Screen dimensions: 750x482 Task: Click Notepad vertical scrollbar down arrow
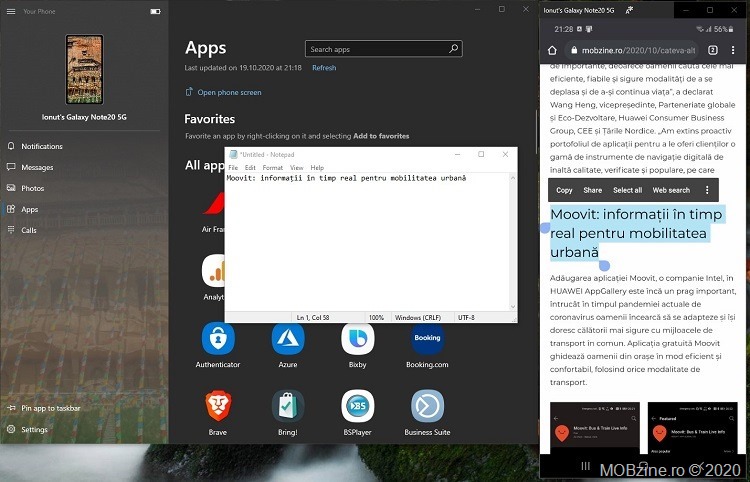pyautogui.click(x=513, y=307)
